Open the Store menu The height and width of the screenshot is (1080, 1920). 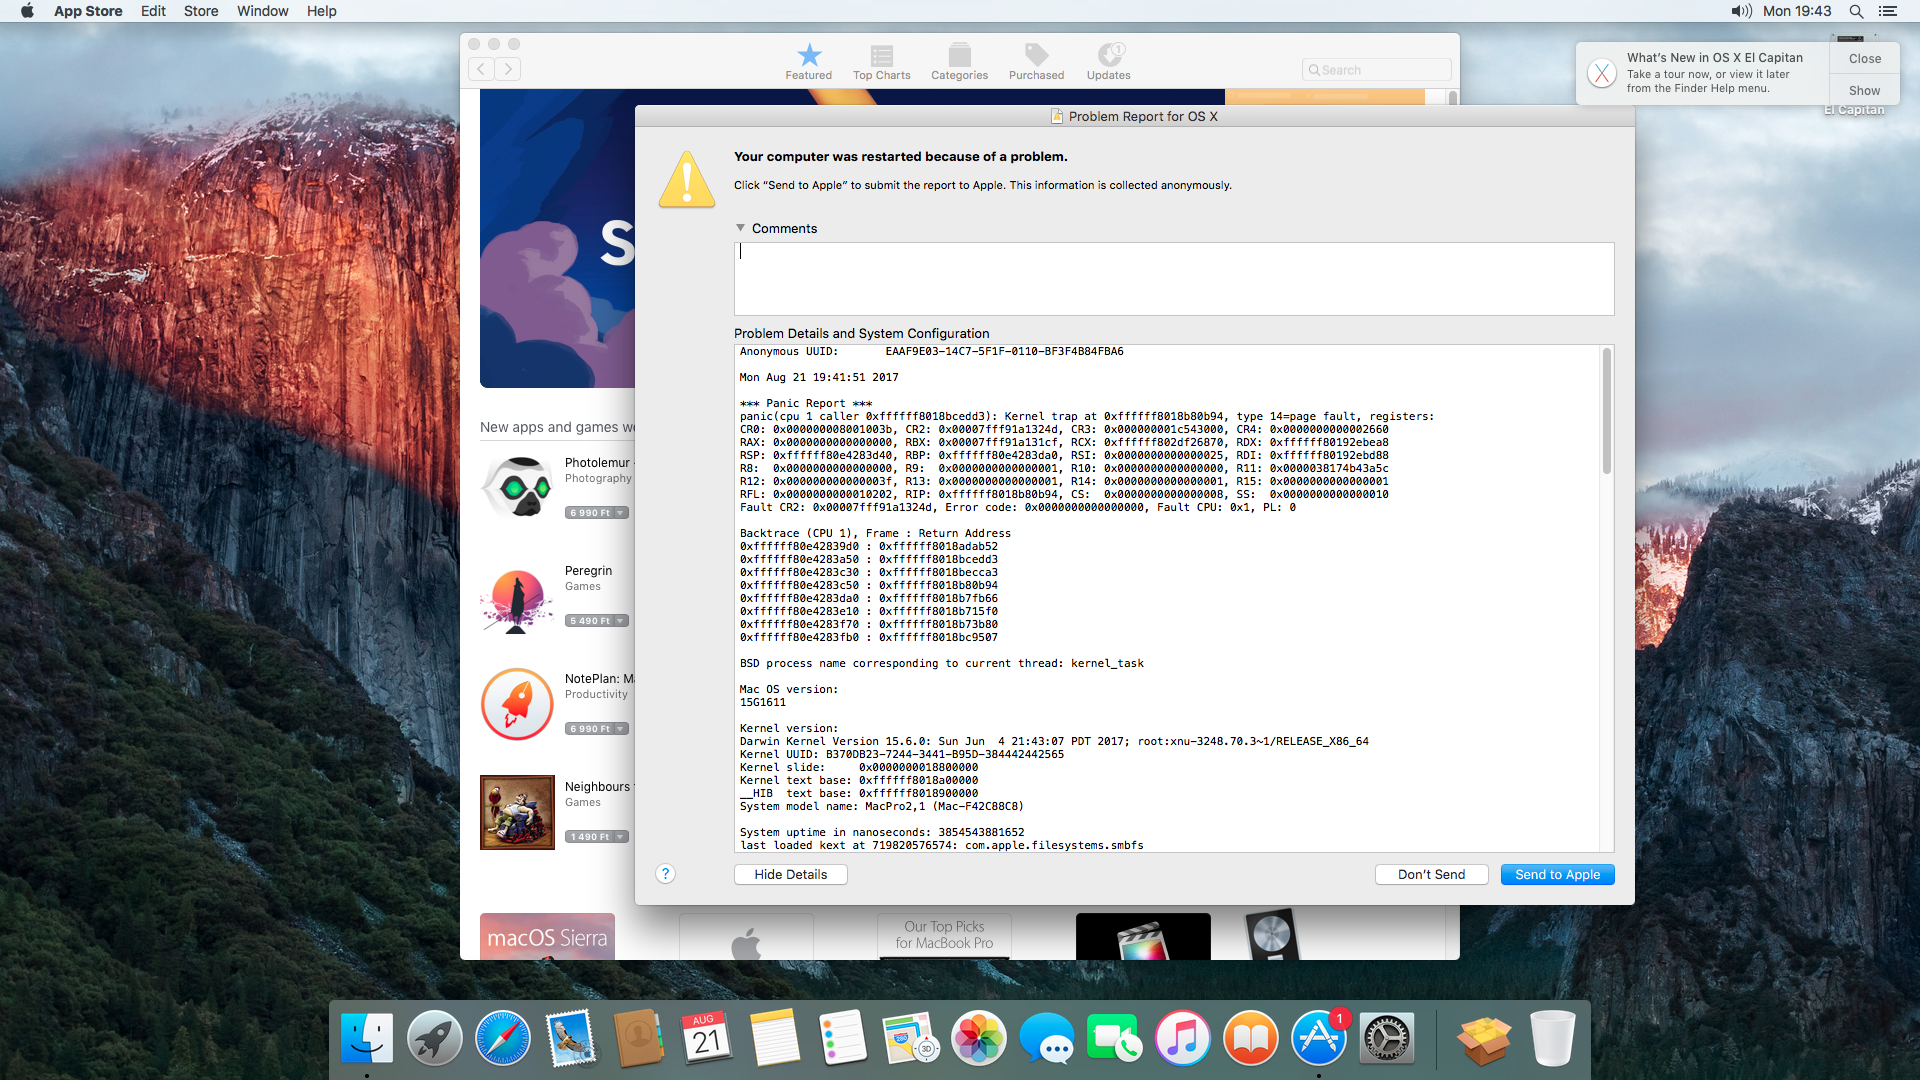click(x=201, y=11)
